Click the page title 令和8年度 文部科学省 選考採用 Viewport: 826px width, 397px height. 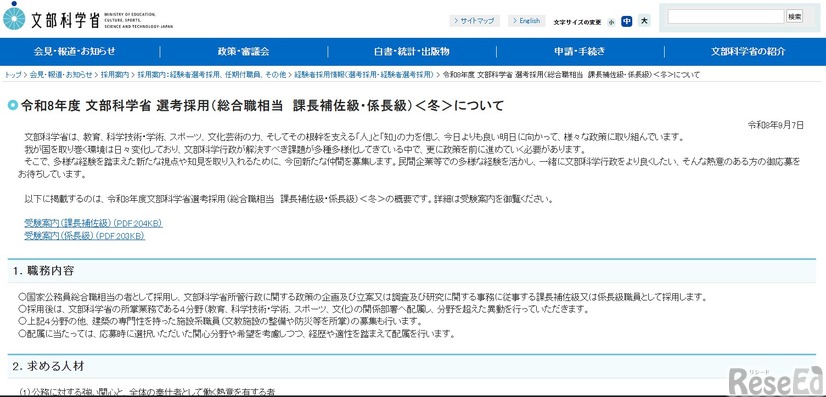(x=262, y=106)
